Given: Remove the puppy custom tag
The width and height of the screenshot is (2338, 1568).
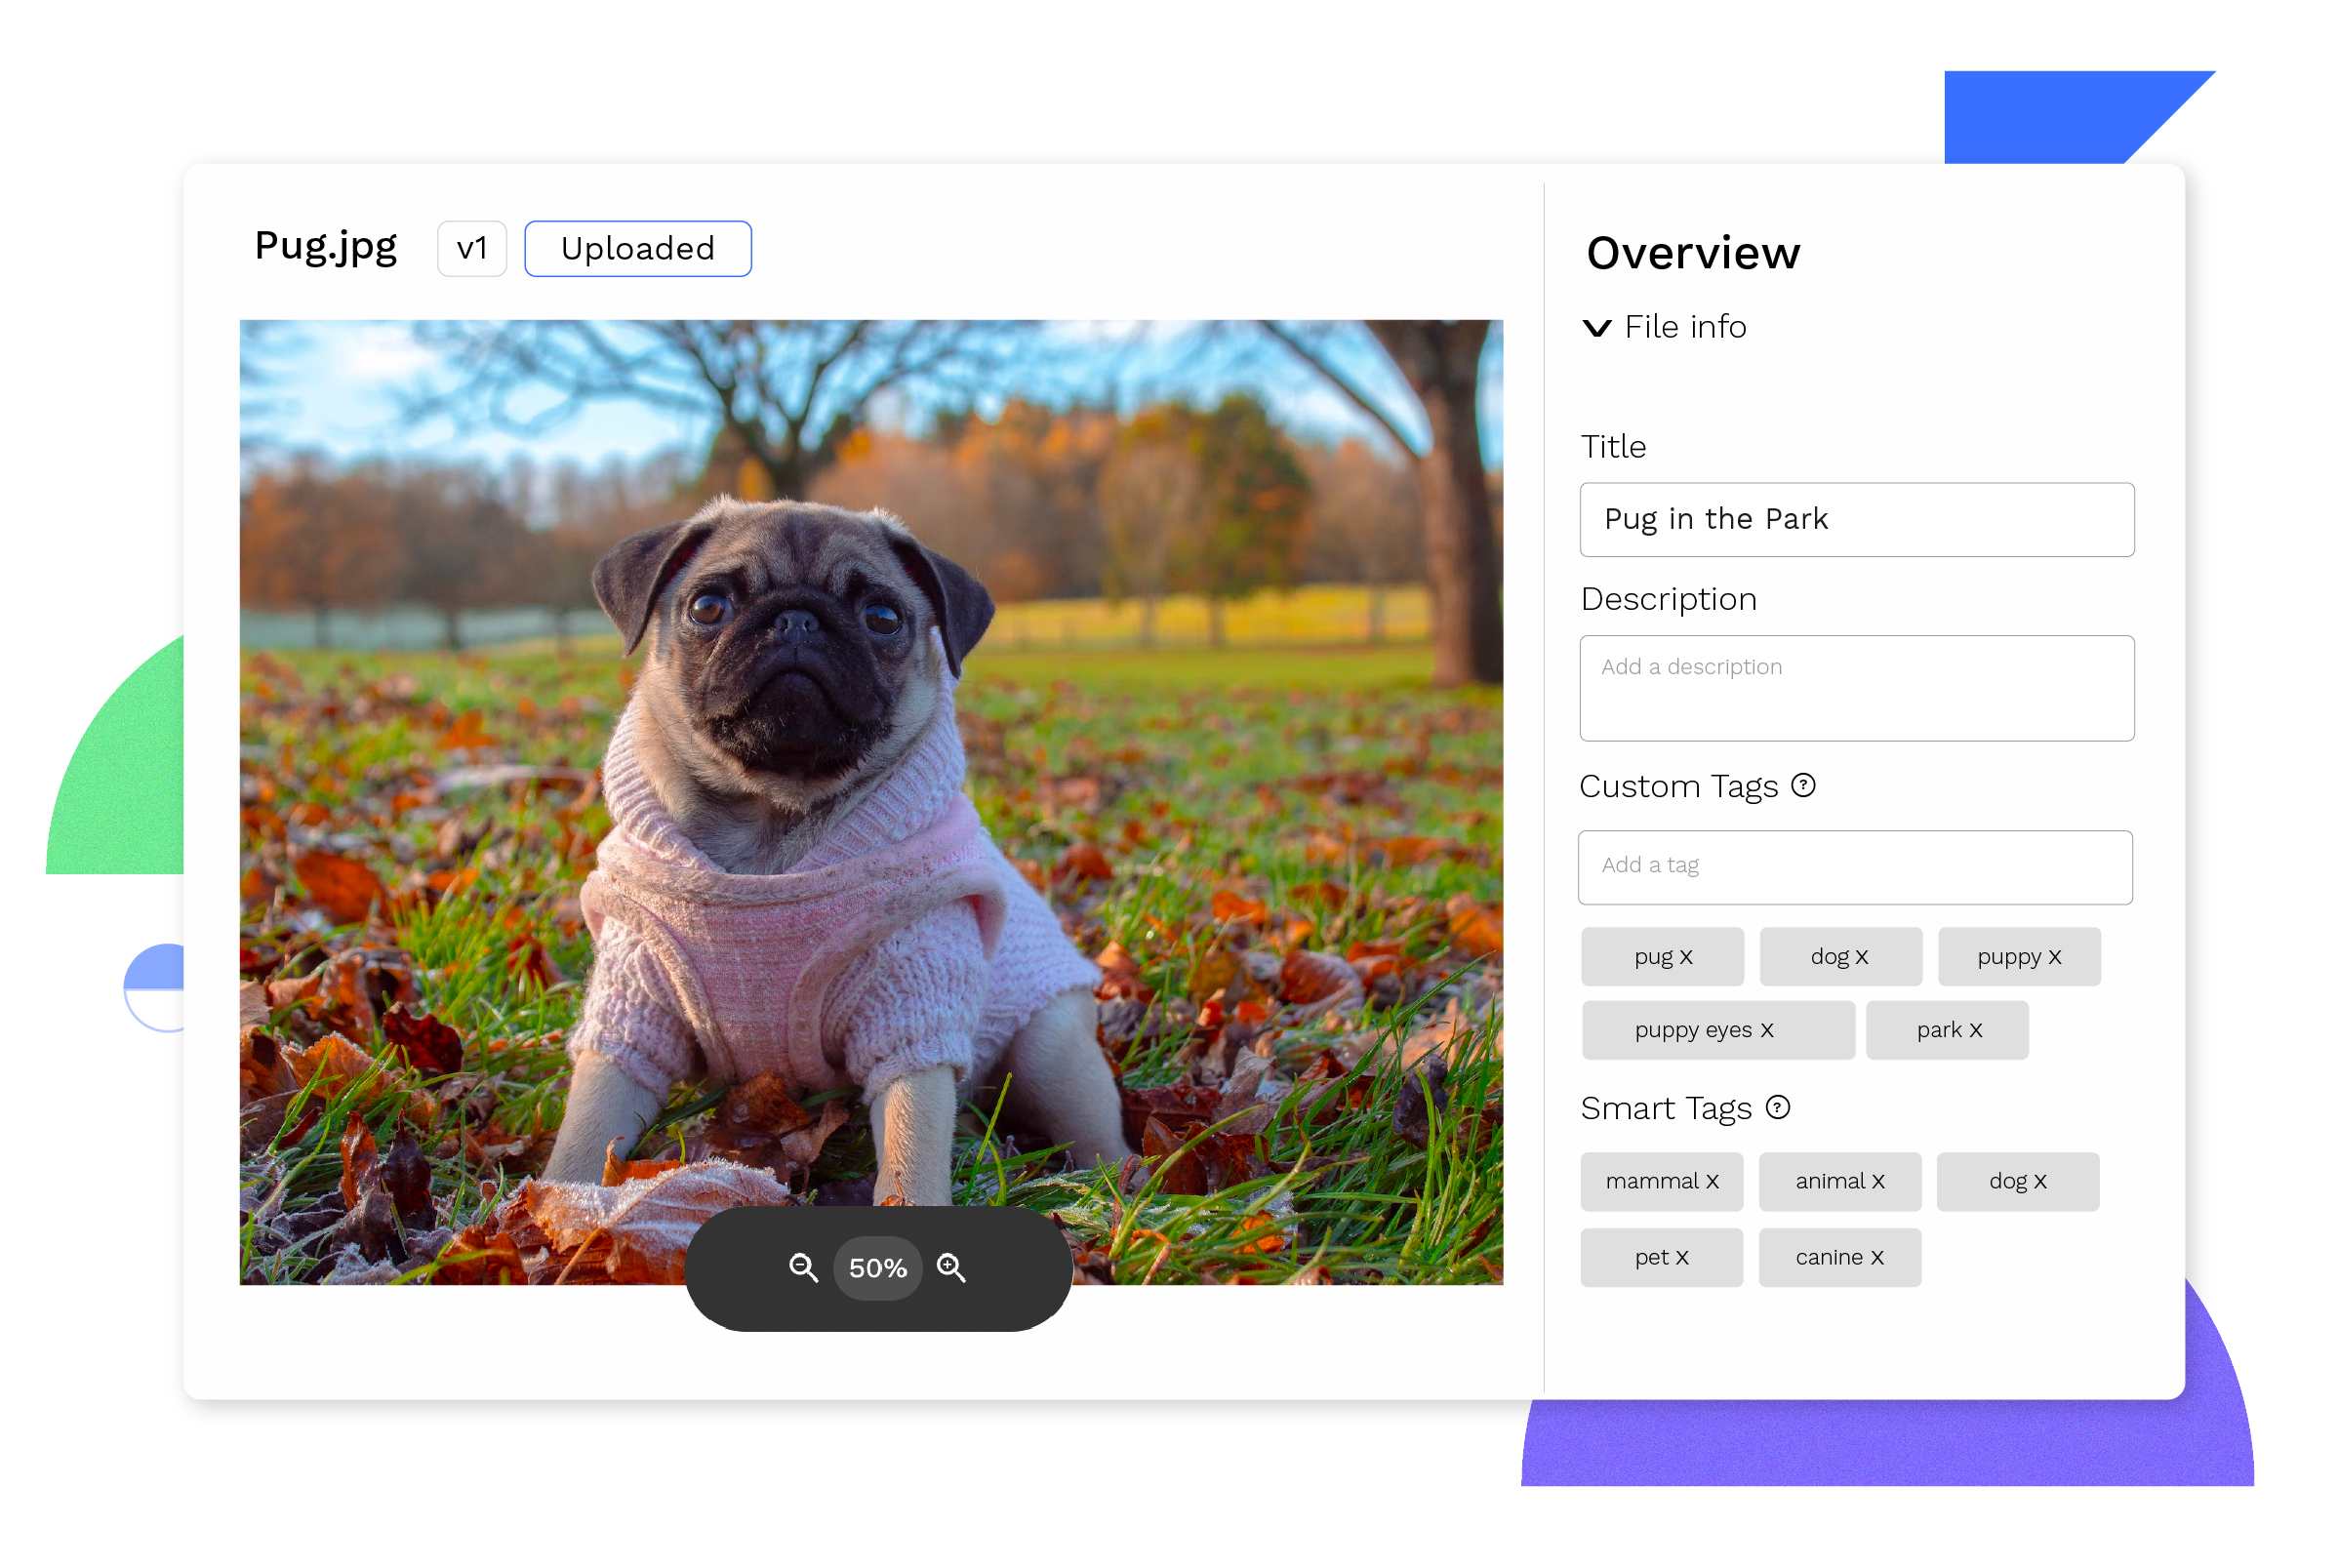Looking at the screenshot, I should click(x=2055, y=958).
